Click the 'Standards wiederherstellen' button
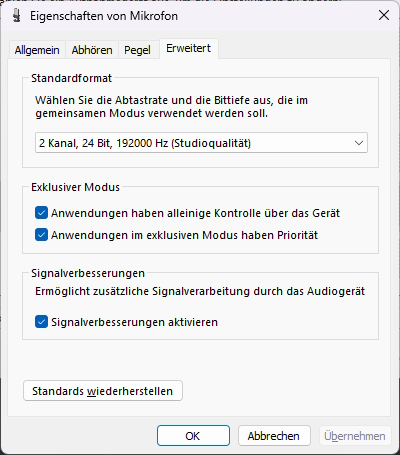400x455 pixels. (x=103, y=391)
